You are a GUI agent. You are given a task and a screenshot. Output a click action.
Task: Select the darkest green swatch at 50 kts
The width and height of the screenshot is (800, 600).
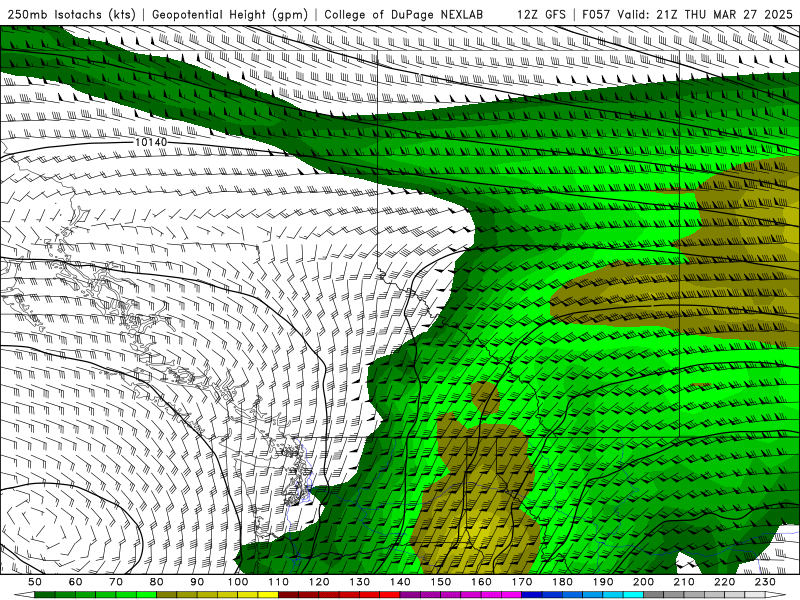click(x=44, y=594)
